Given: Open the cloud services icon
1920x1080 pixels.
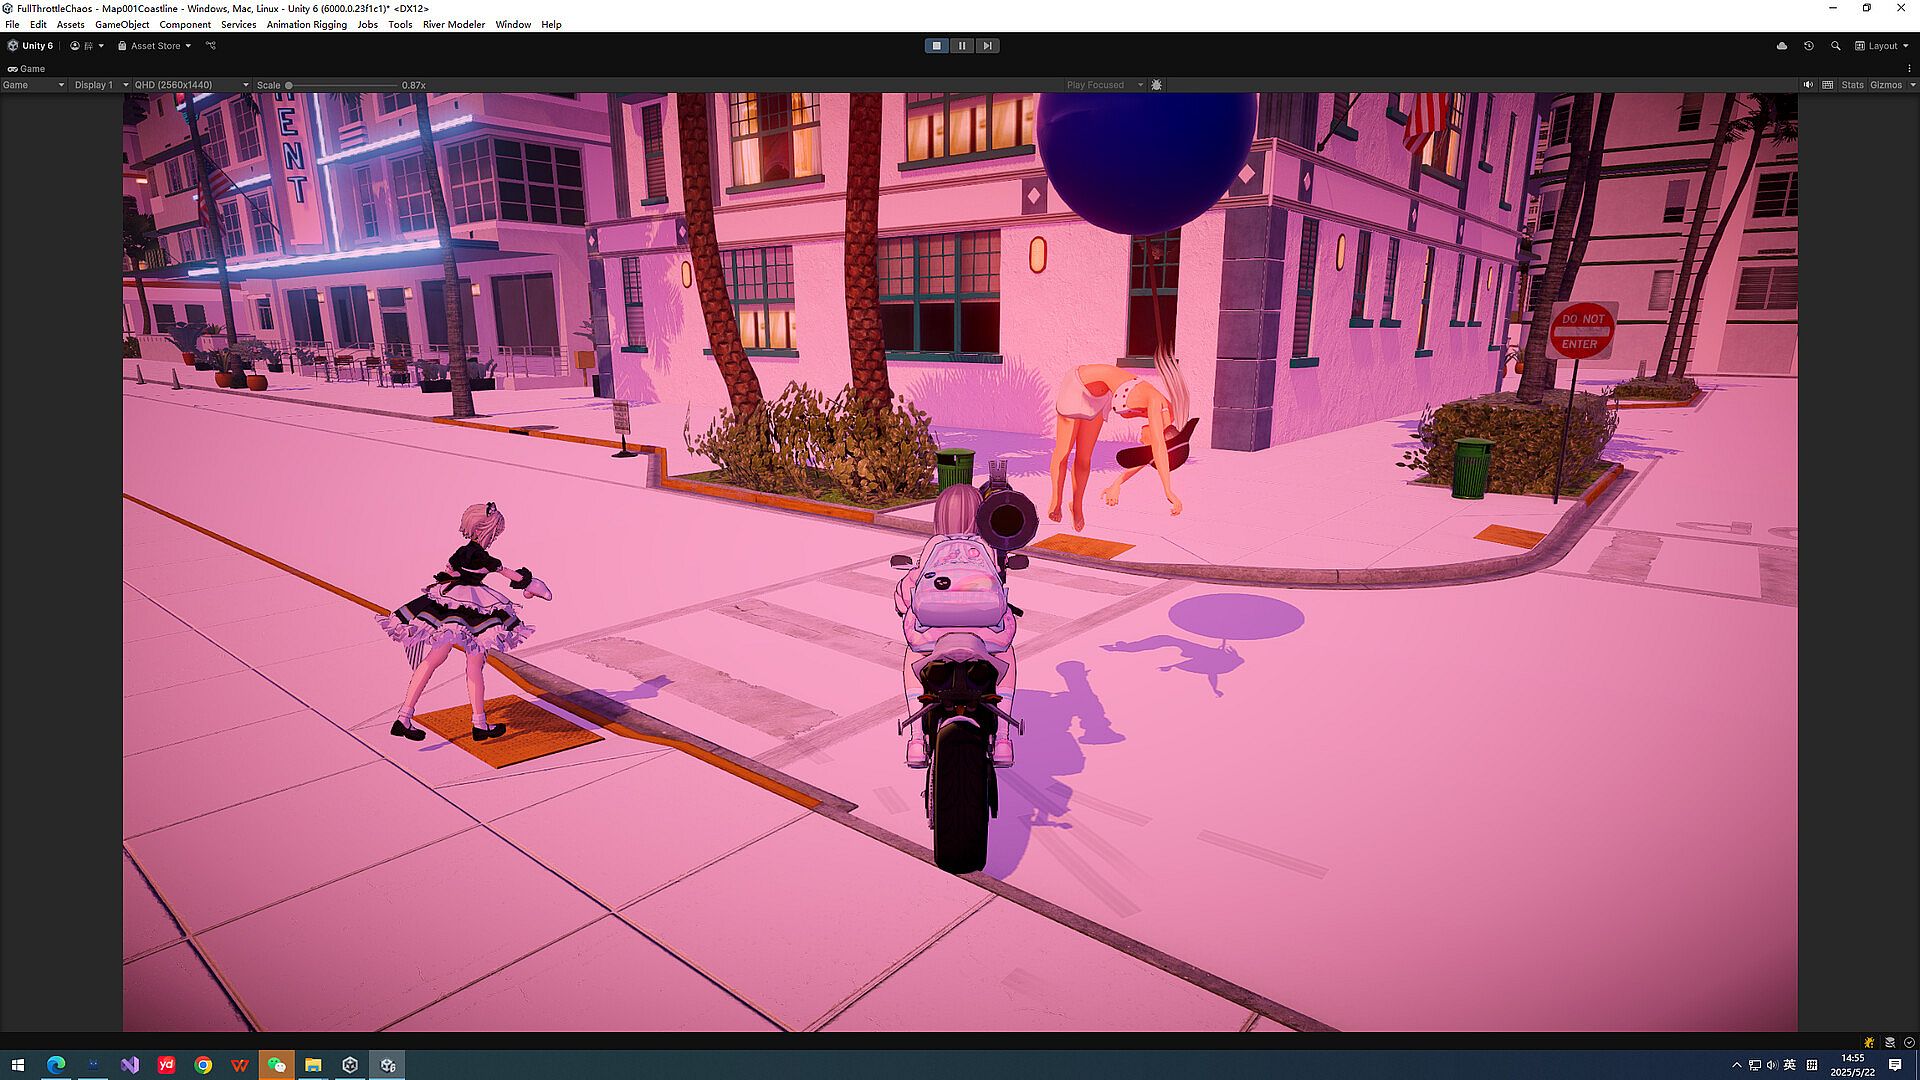Looking at the screenshot, I should coord(1781,46).
